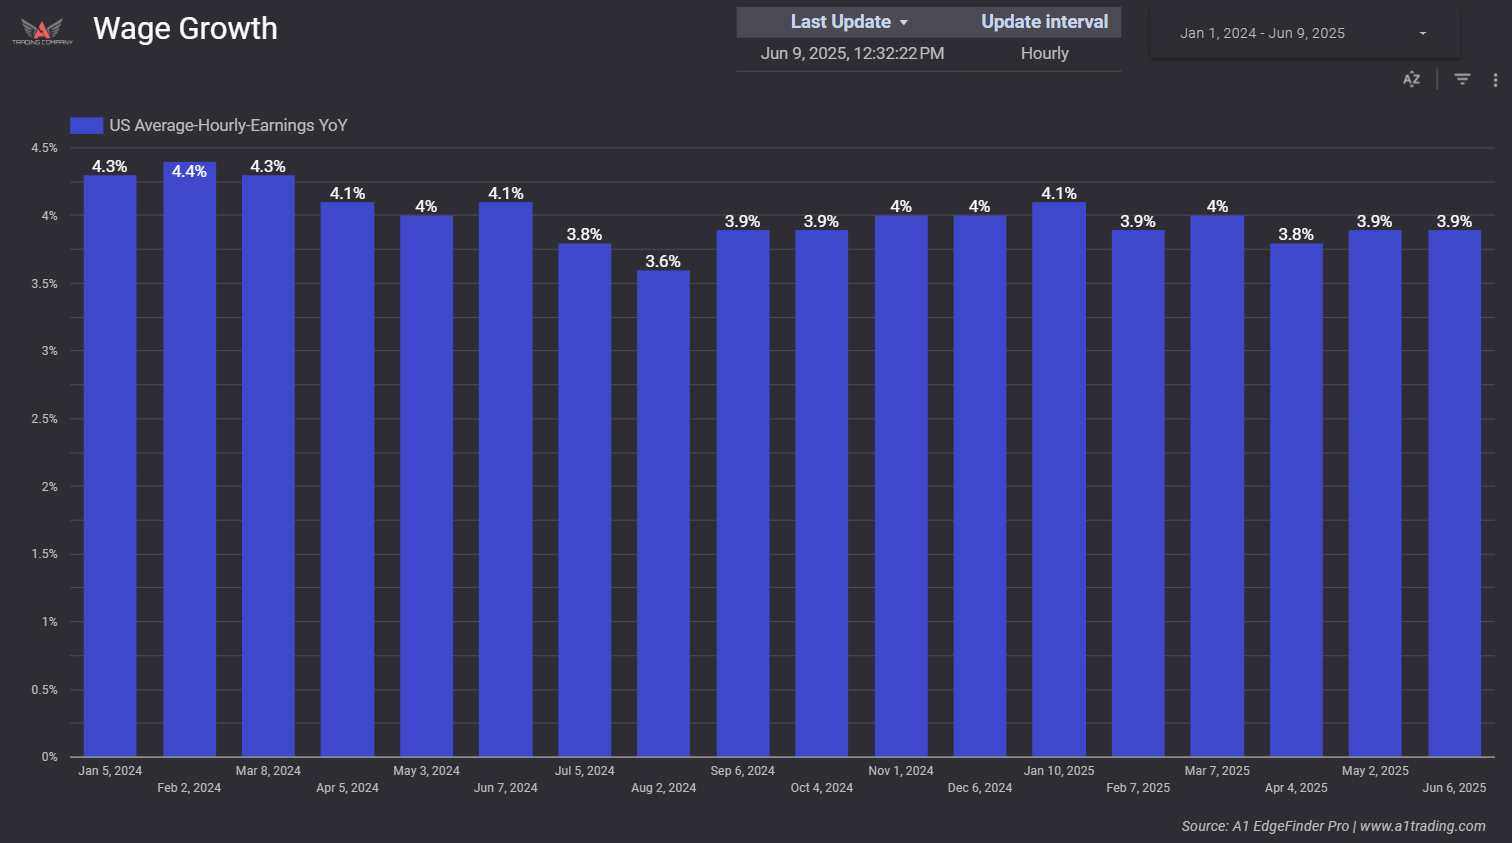Select the Feb 2, 2024 bar showing 4.4%

189,460
